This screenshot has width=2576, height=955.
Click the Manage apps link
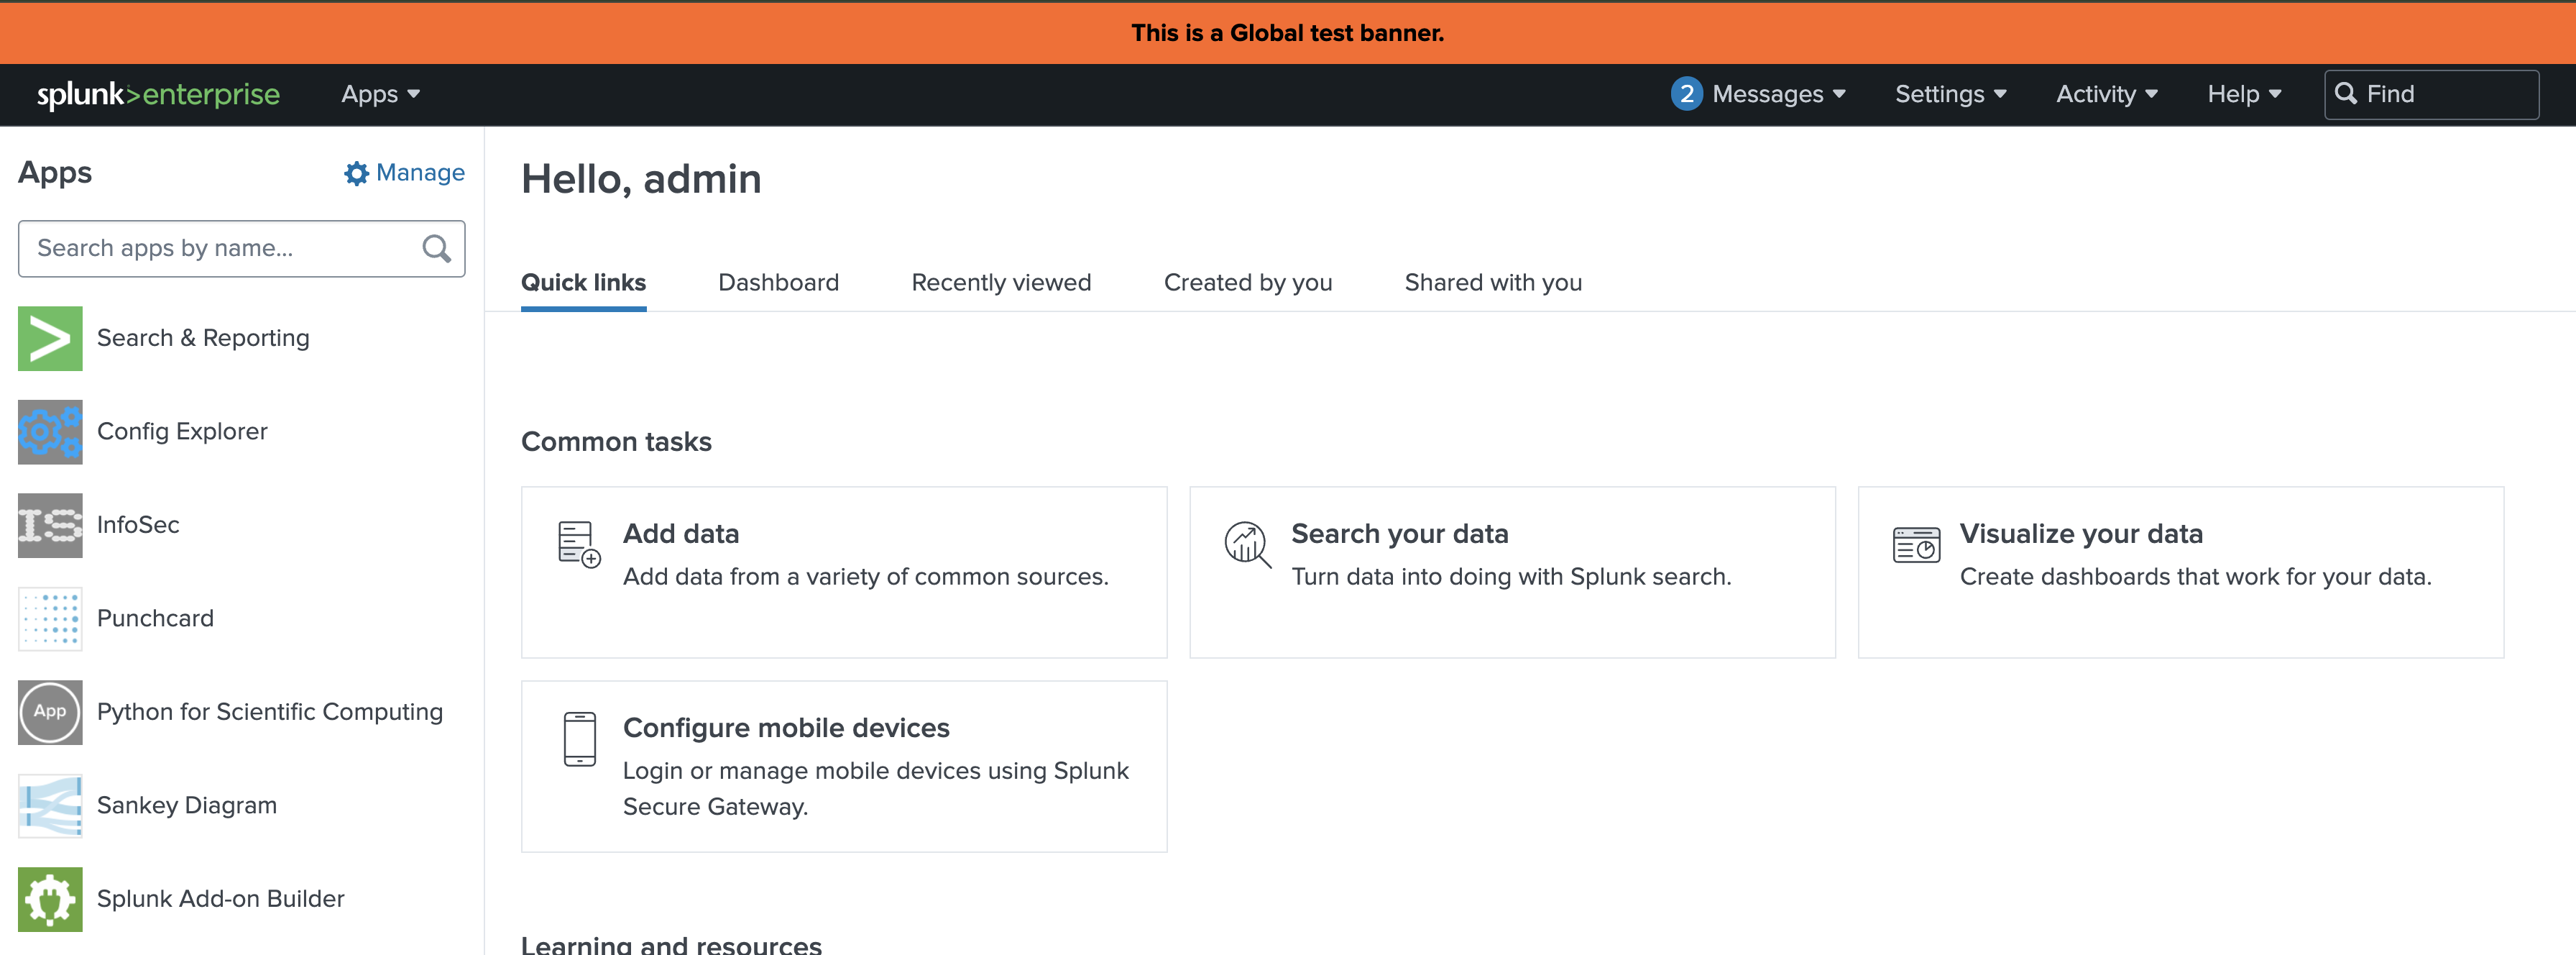click(403, 173)
